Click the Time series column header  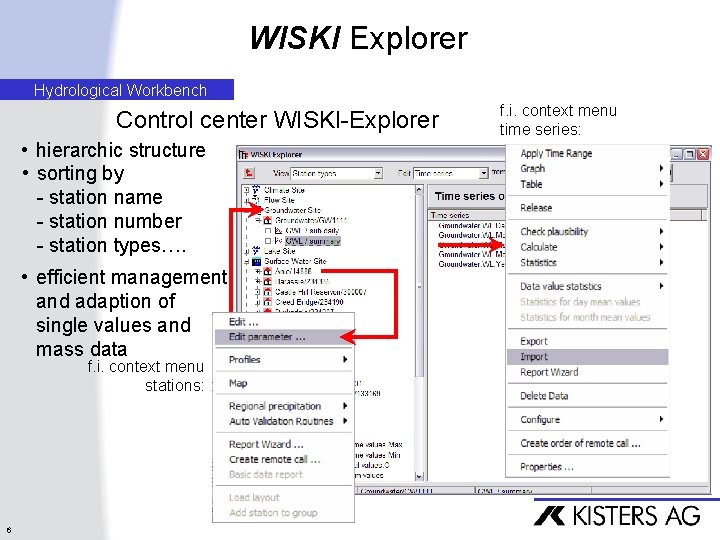point(467,215)
